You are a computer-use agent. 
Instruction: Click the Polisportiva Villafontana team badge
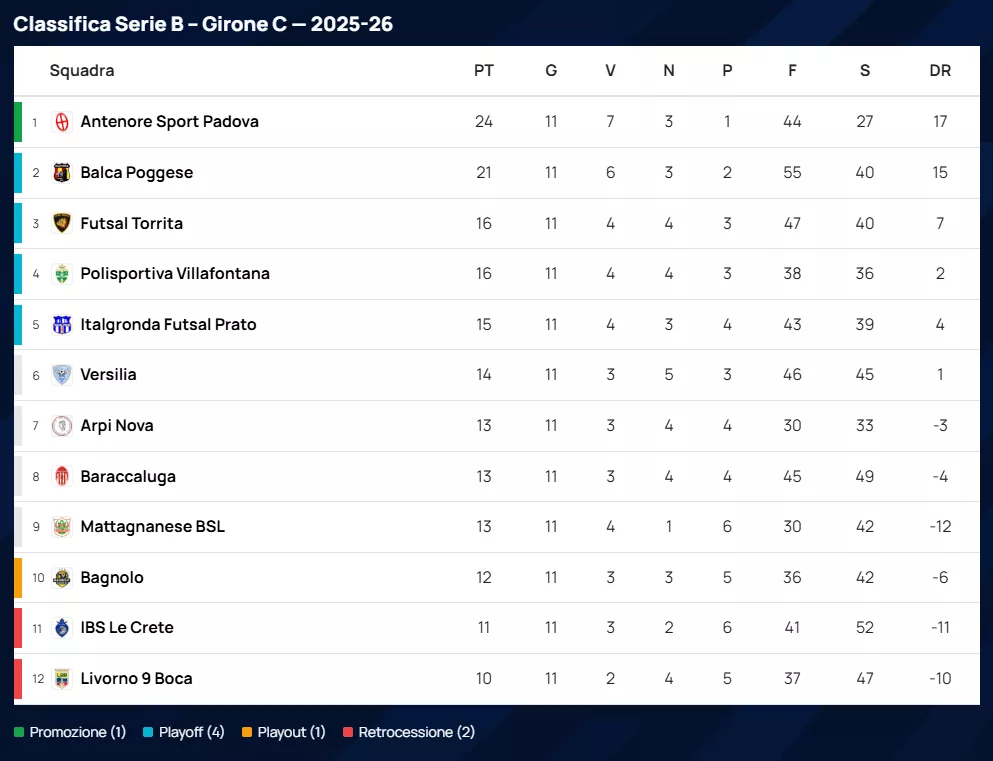tap(62, 274)
